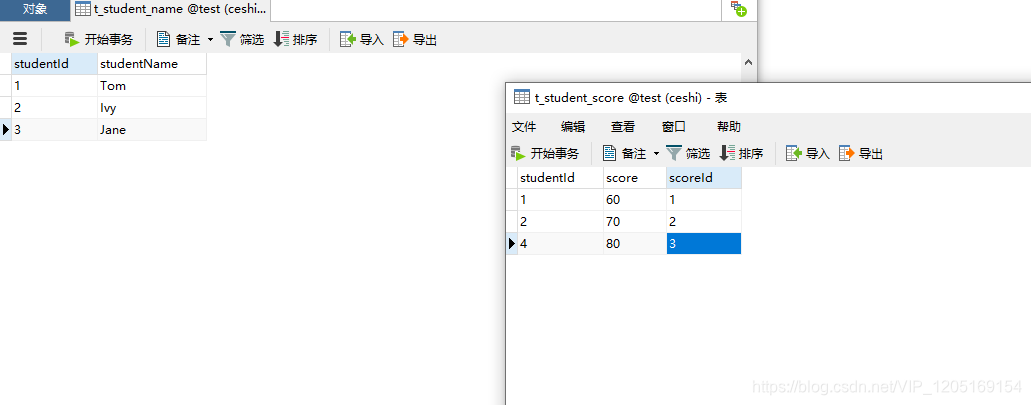1031x405 pixels.
Task: Click 开始事务 in the t_student_score window
Action: click(545, 154)
